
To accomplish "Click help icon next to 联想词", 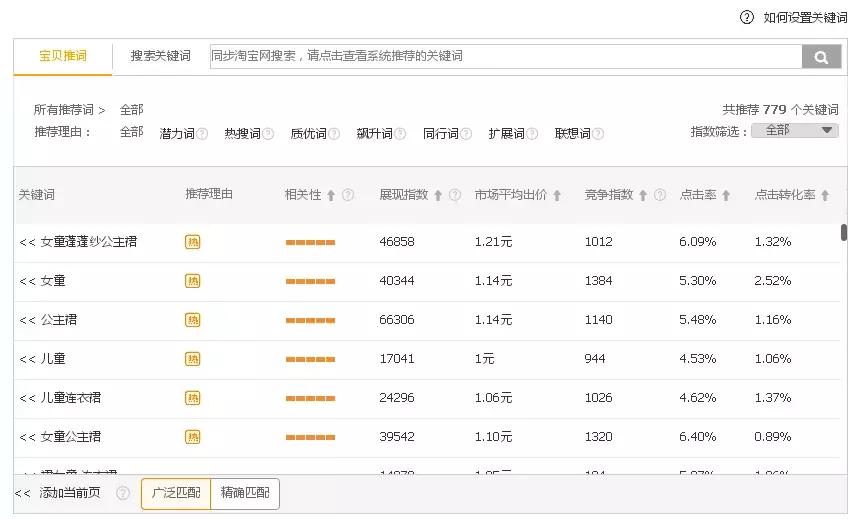I will (x=598, y=134).
